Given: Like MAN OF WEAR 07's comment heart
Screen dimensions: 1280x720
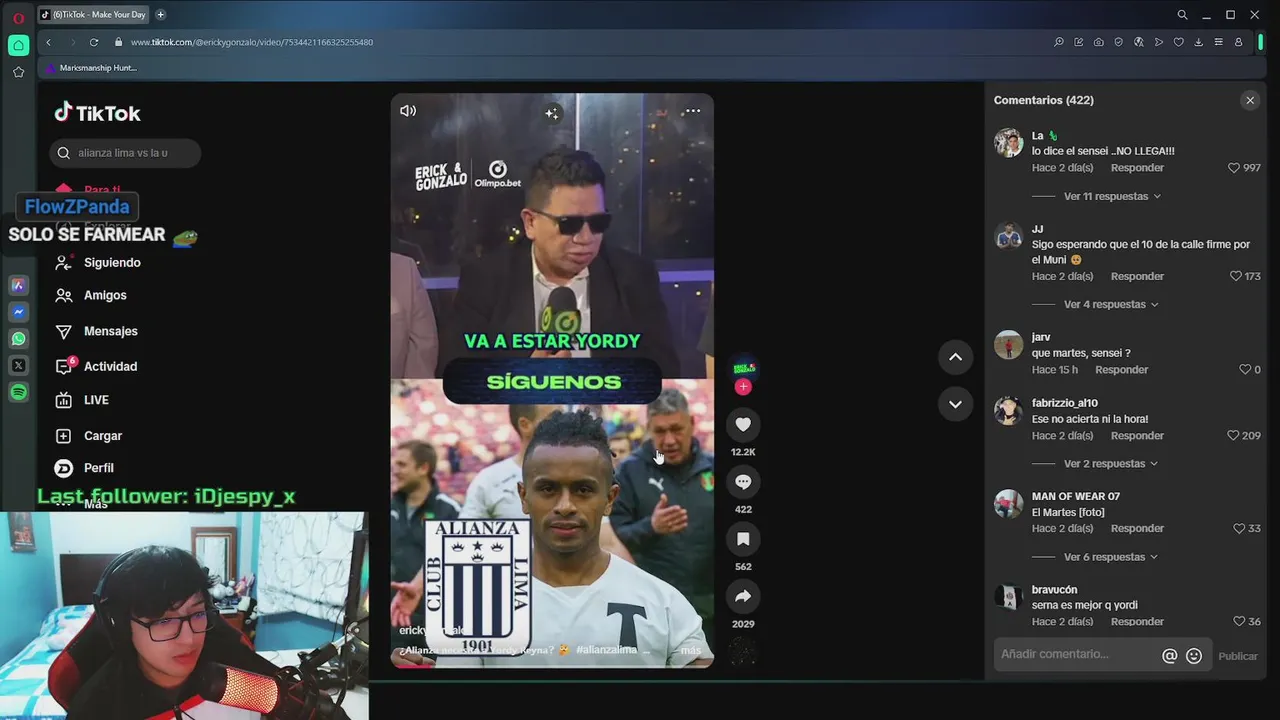Looking at the screenshot, I should [x=1239, y=529].
